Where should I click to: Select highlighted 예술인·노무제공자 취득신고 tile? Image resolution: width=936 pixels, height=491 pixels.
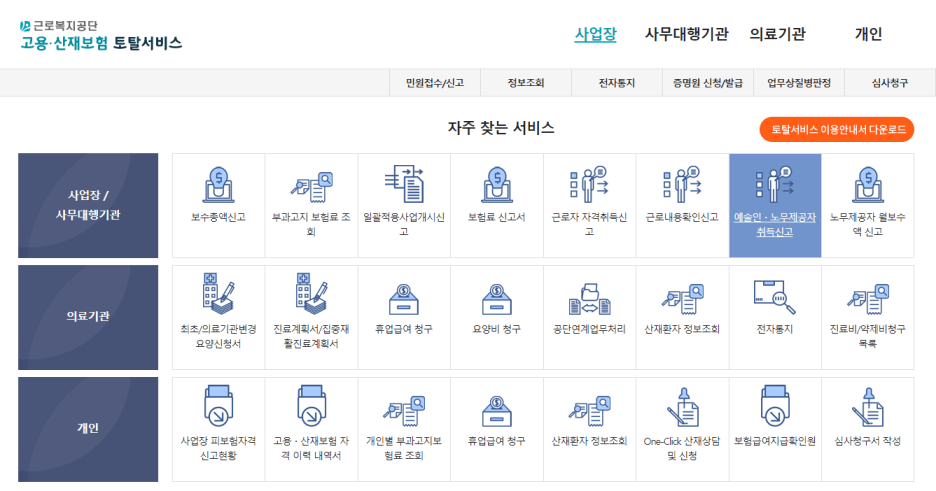coord(775,205)
